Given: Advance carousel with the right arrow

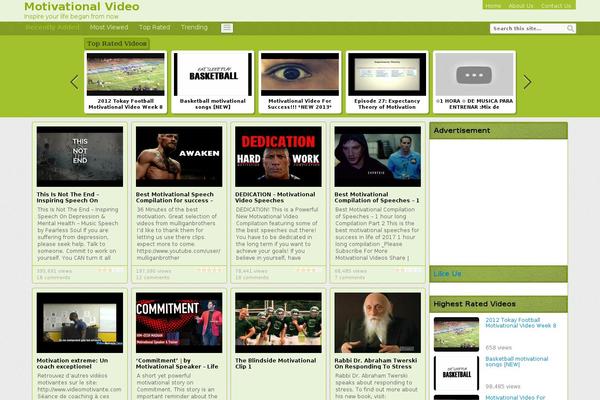Looking at the screenshot, I should pyautogui.click(x=527, y=82).
